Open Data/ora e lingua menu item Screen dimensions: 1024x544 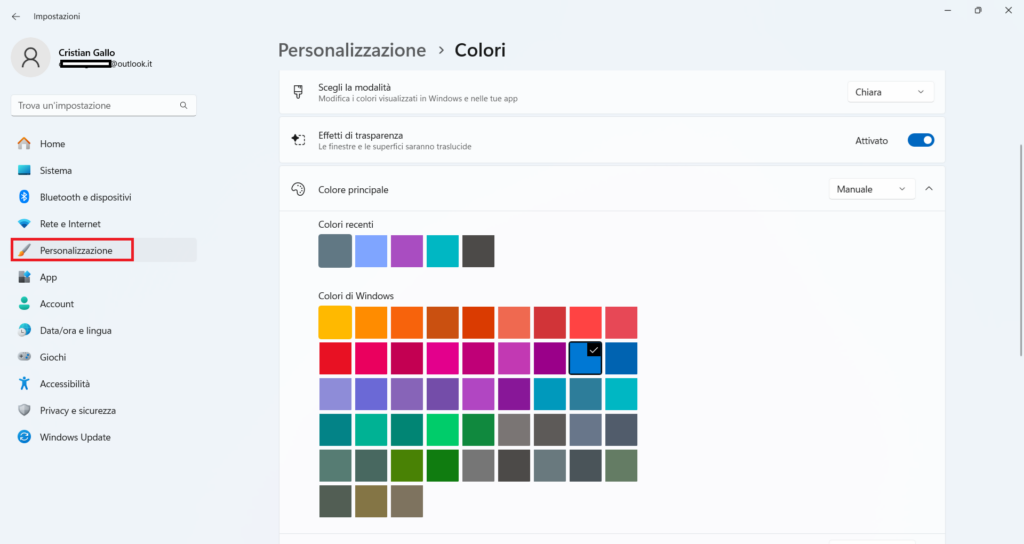point(75,330)
